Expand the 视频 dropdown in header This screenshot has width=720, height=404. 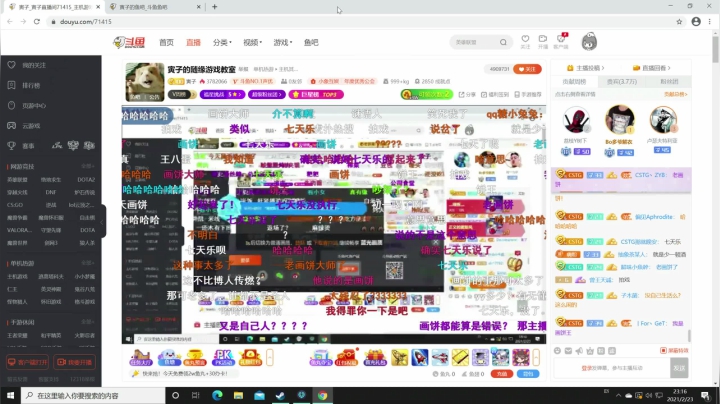[253, 42]
